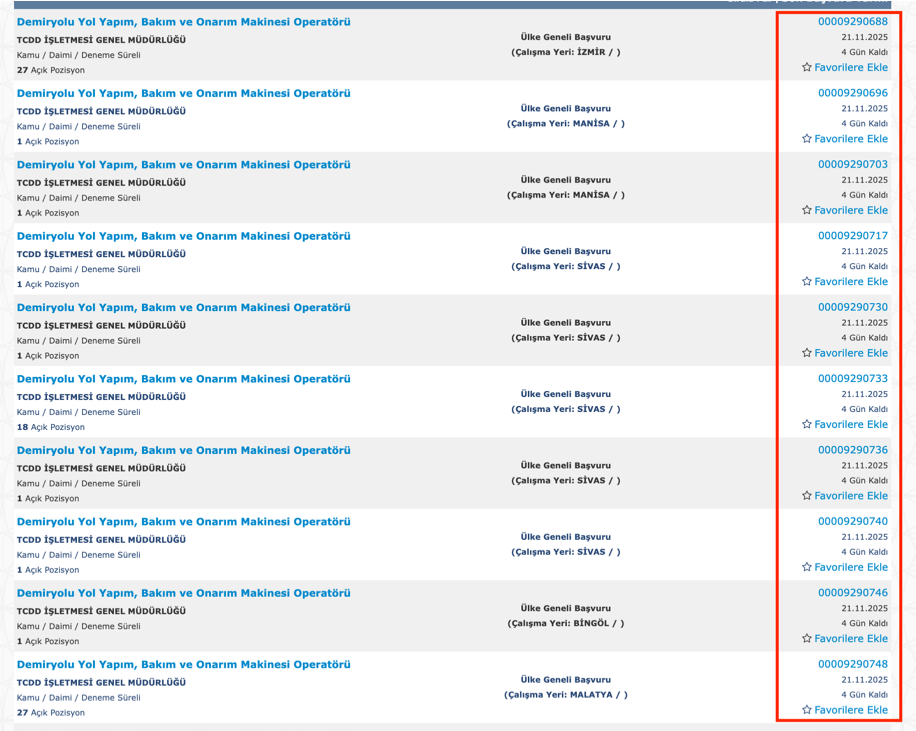Open the job title for the İZMİR listing
Viewport: 916px width, 731px height.
[183, 22]
